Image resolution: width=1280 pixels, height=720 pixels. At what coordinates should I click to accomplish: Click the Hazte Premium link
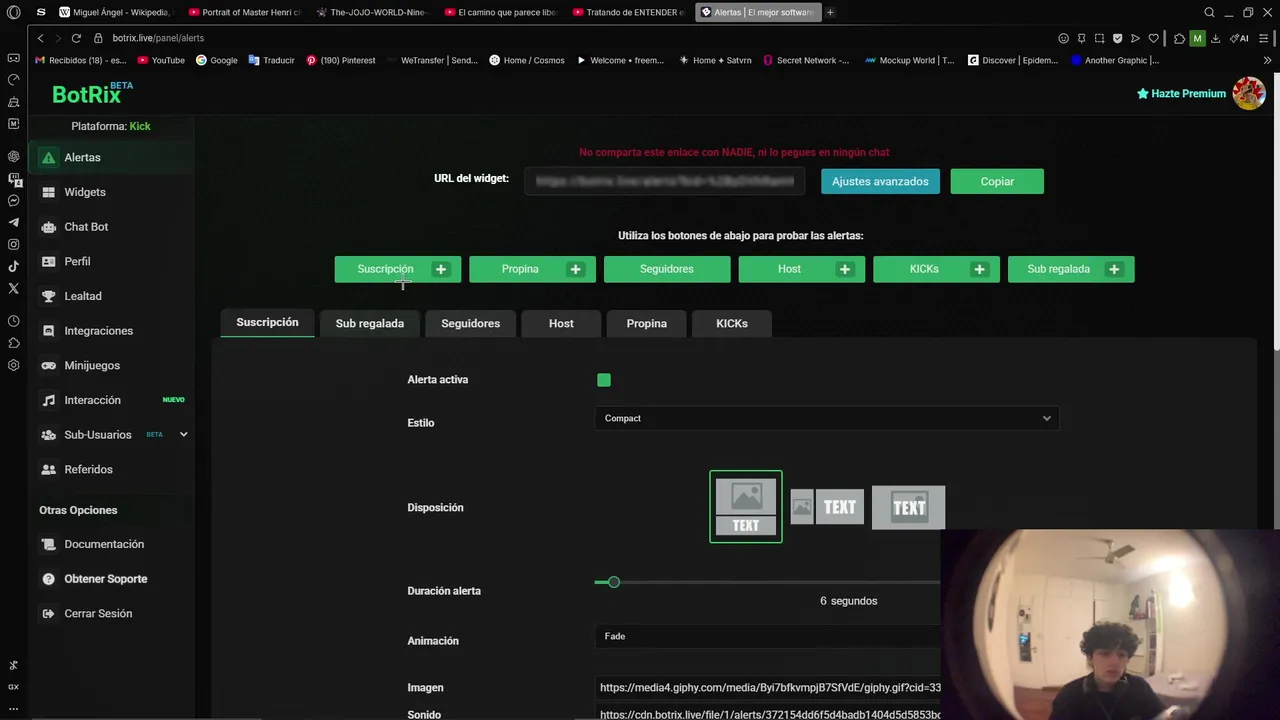[1181, 93]
